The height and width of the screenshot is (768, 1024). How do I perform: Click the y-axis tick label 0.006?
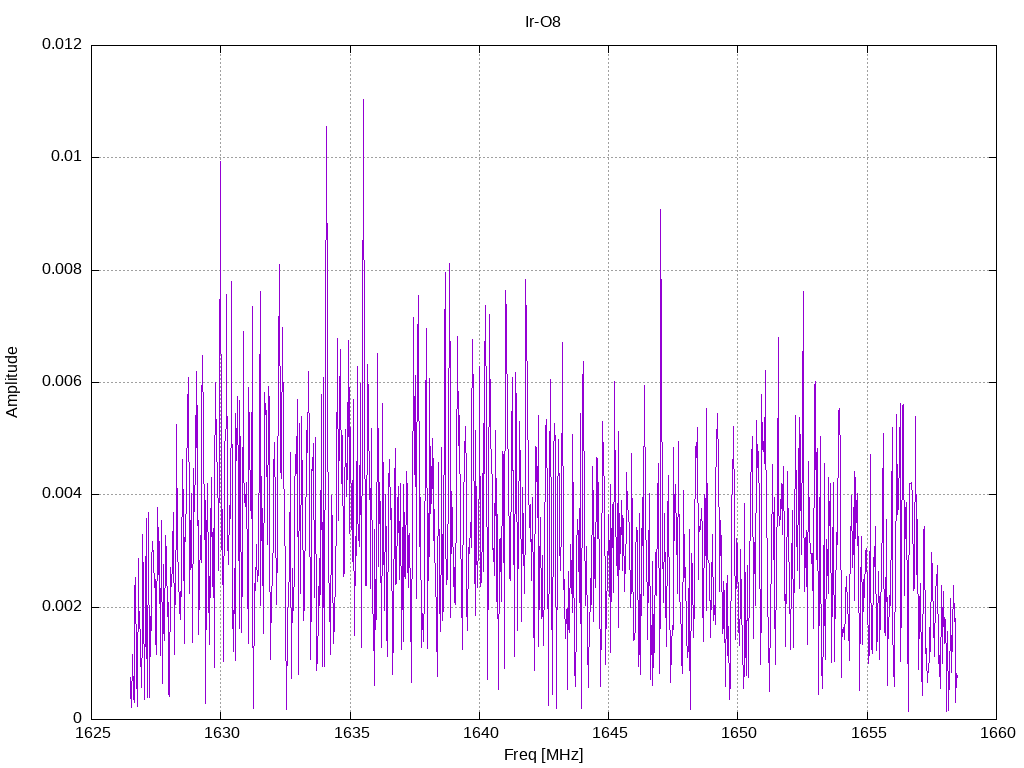point(62,382)
